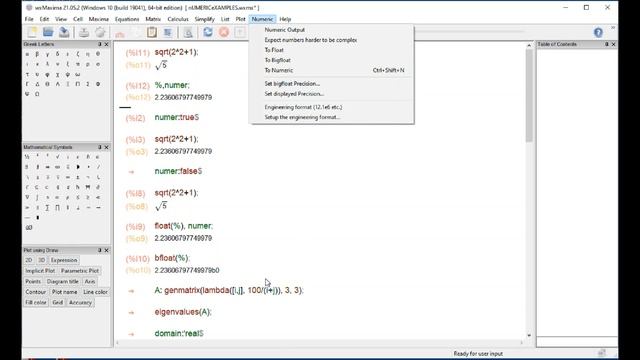Screen dimensions: 640x360
Task: Open the Calculus menu
Action: click(x=178, y=19)
